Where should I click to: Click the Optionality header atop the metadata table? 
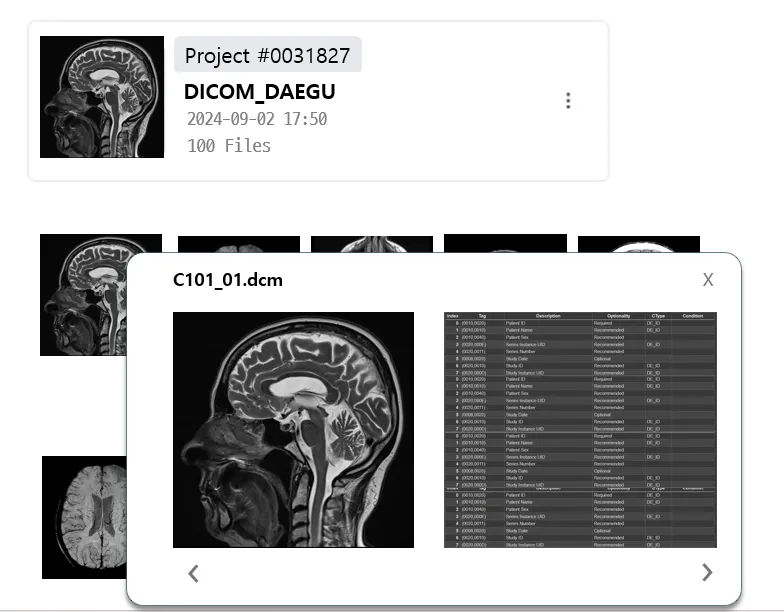618,316
